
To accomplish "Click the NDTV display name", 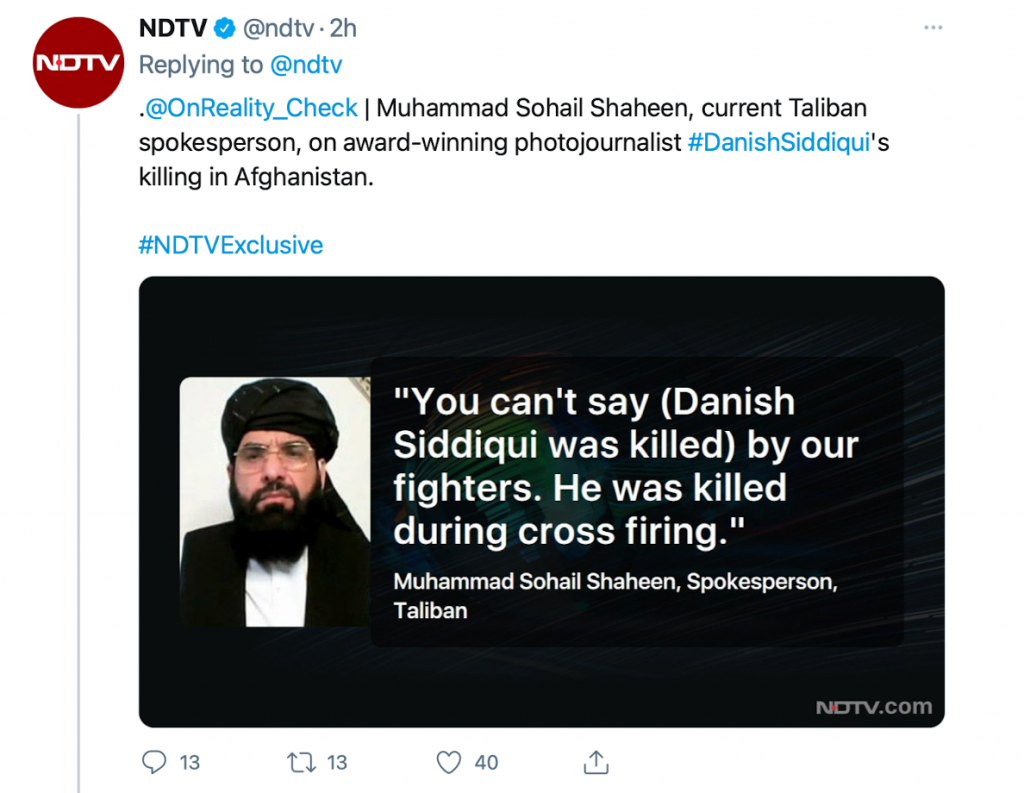I will 172,29.
